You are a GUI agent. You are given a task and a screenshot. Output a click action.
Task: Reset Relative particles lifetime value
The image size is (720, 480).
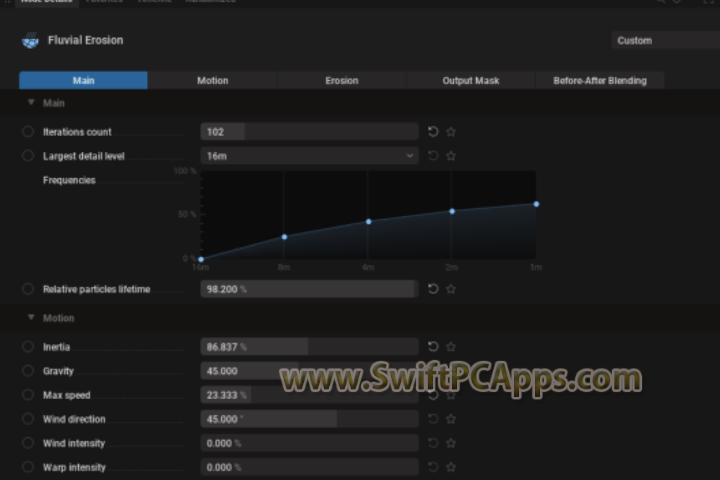(x=433, y=289)
